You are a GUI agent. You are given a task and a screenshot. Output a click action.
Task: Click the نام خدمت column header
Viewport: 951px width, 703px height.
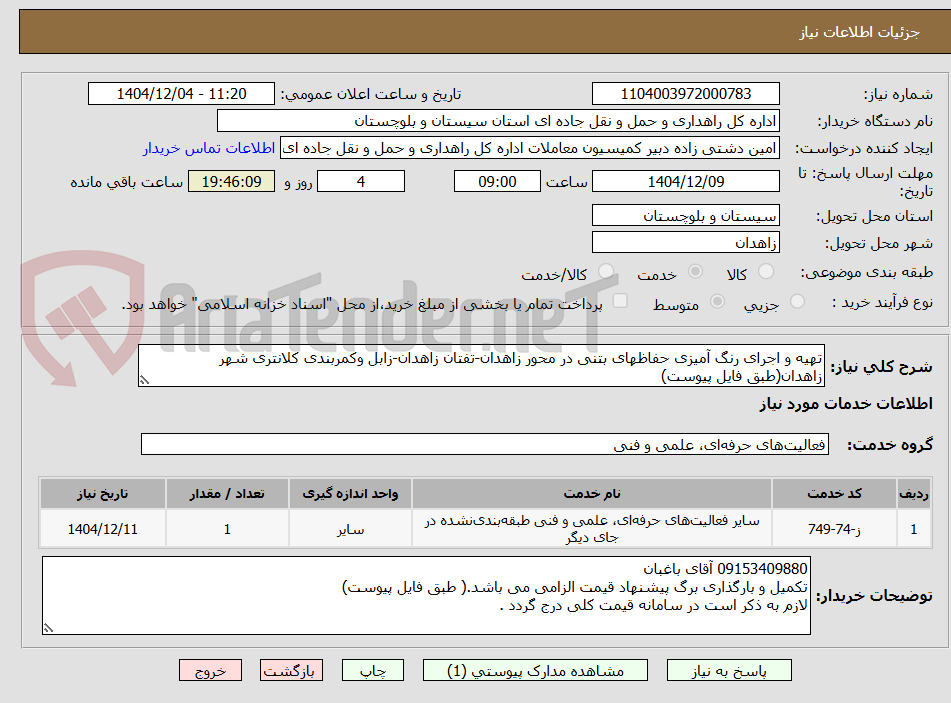coord(592,494)
